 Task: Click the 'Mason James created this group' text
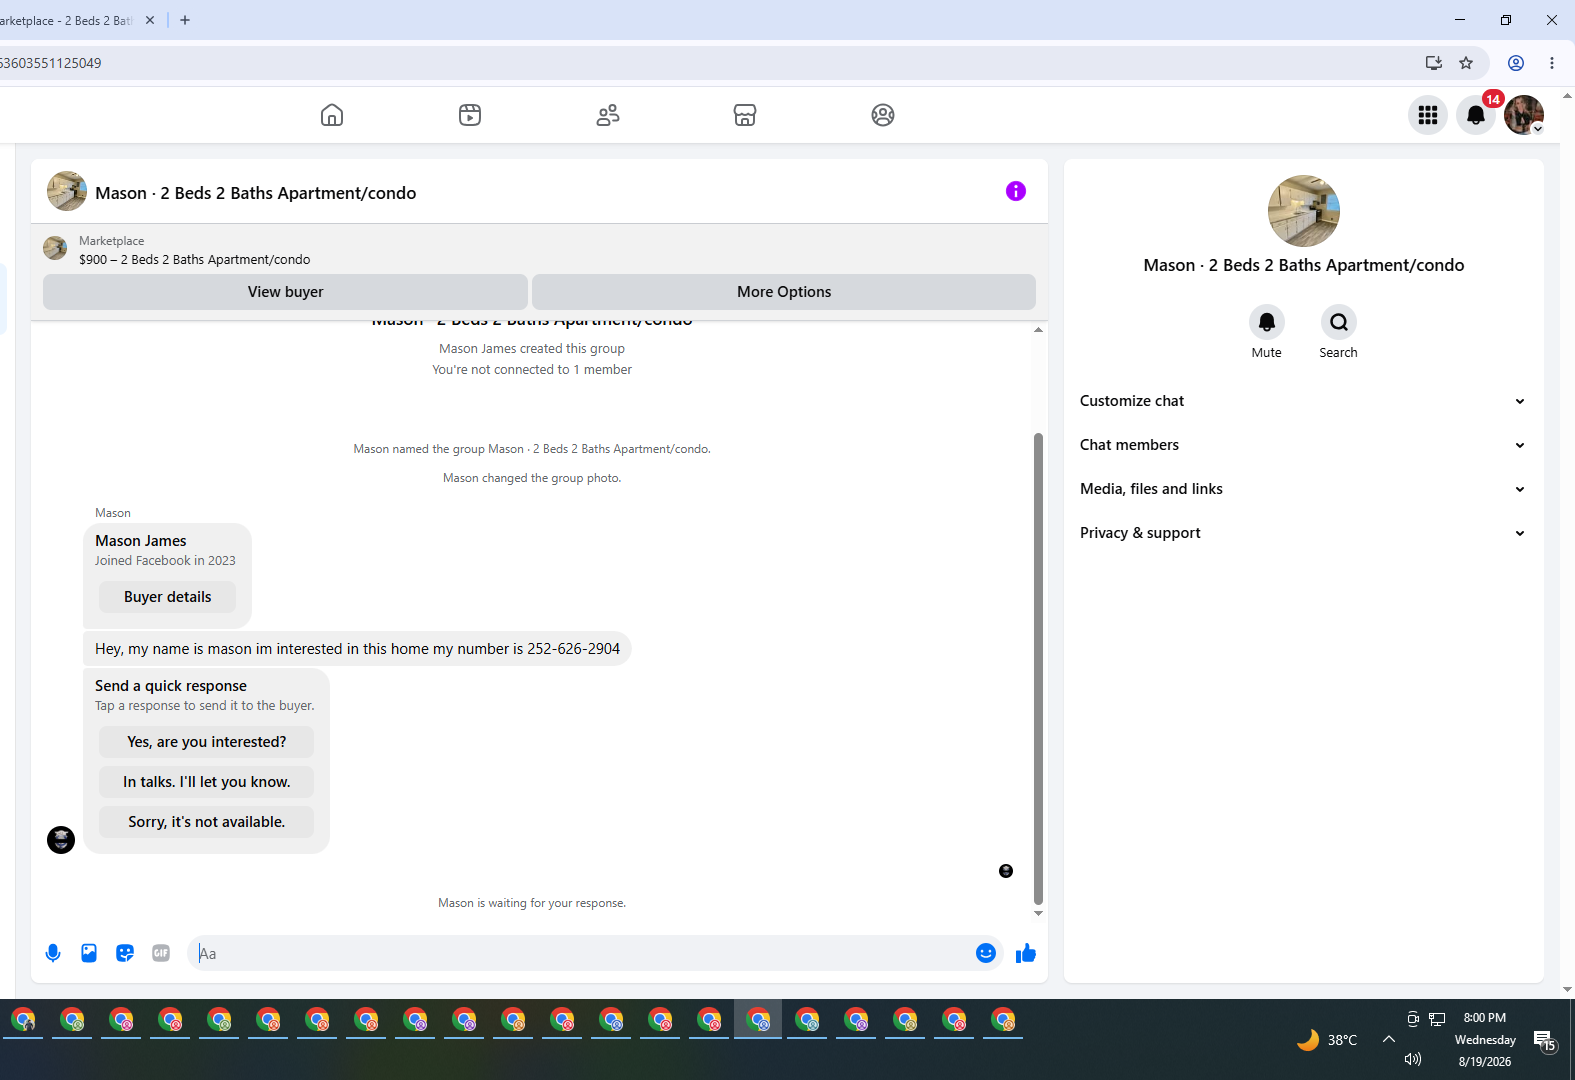point(532,349)
